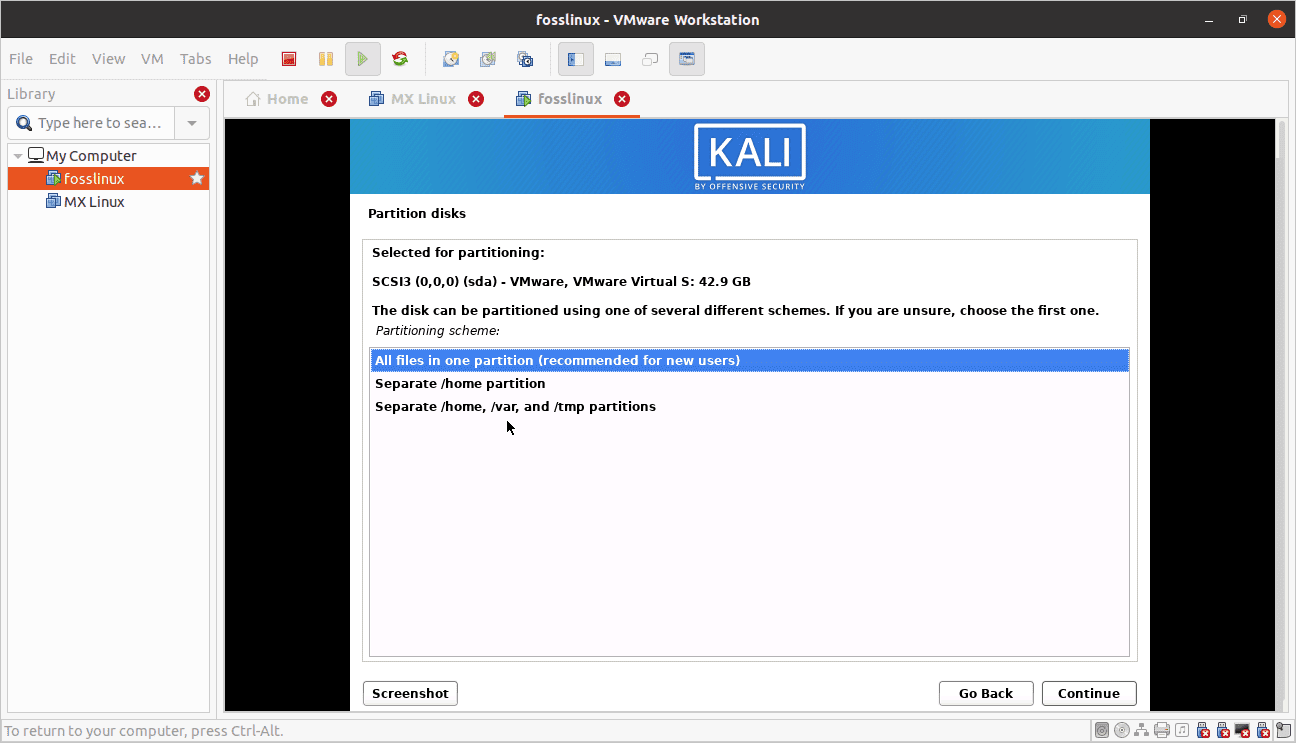1296x743 pixels.
Task: Select MX Linux in the library tree
Action: (108, 202)
